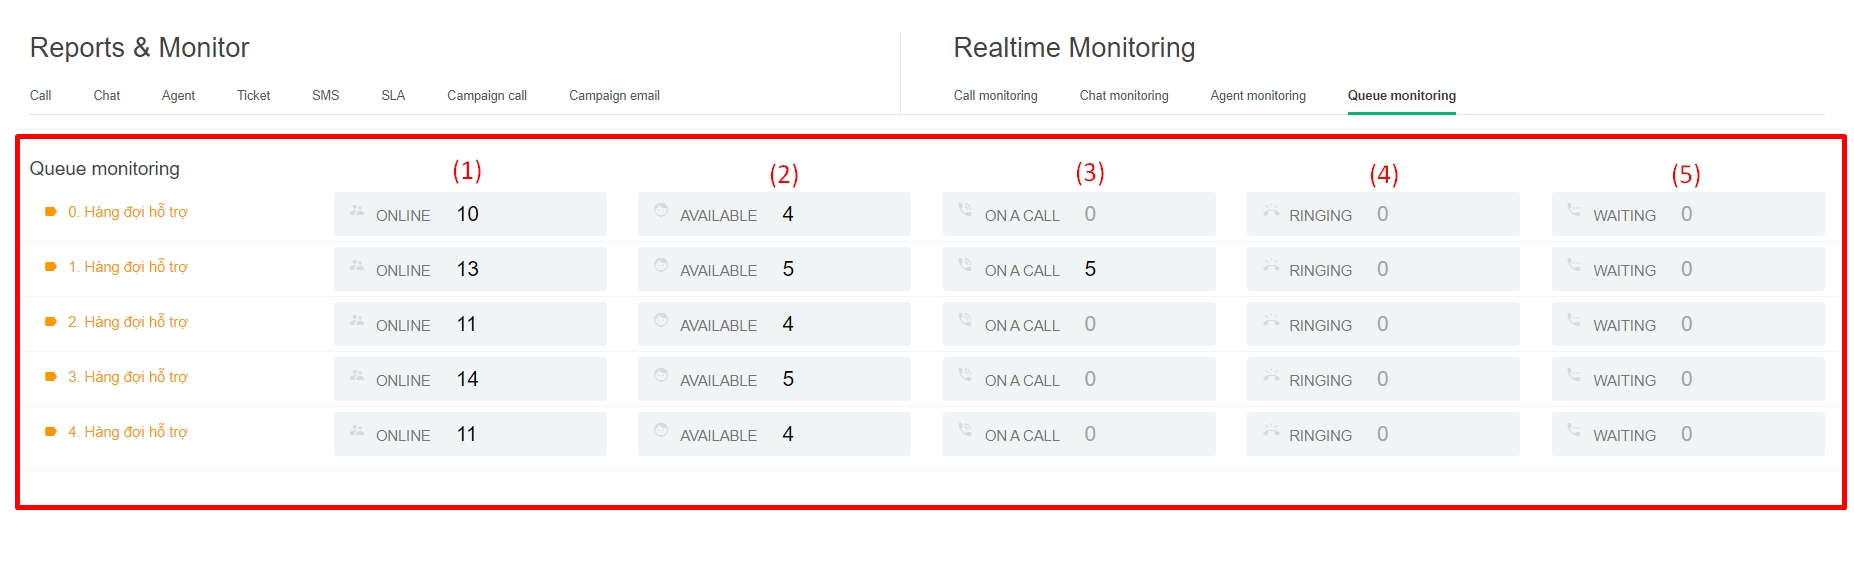Image resolution: width=1854 pixels, height=577 pixels.
Task: Click the Waiting phone icon in queue 4 row
Action: click(x=1573, y=430)
